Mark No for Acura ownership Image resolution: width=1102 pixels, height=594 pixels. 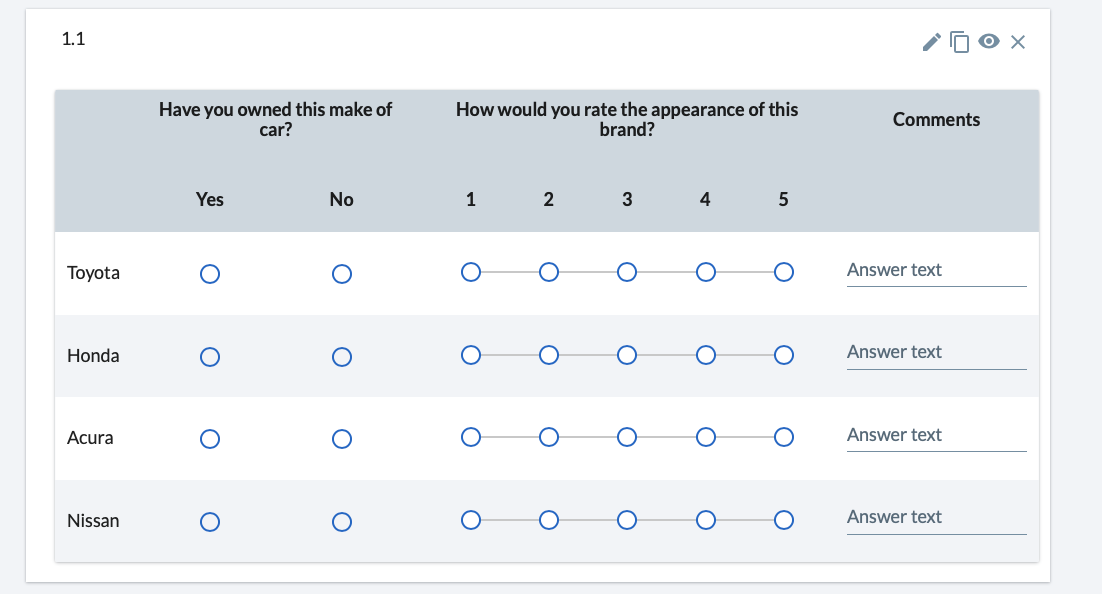tap(342, 438)
